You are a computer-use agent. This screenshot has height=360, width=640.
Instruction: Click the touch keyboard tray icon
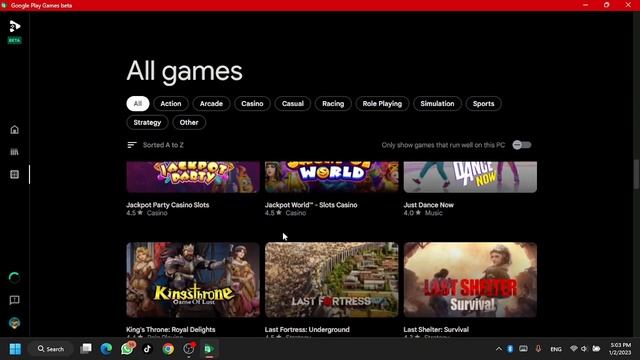tap(523, 349)
